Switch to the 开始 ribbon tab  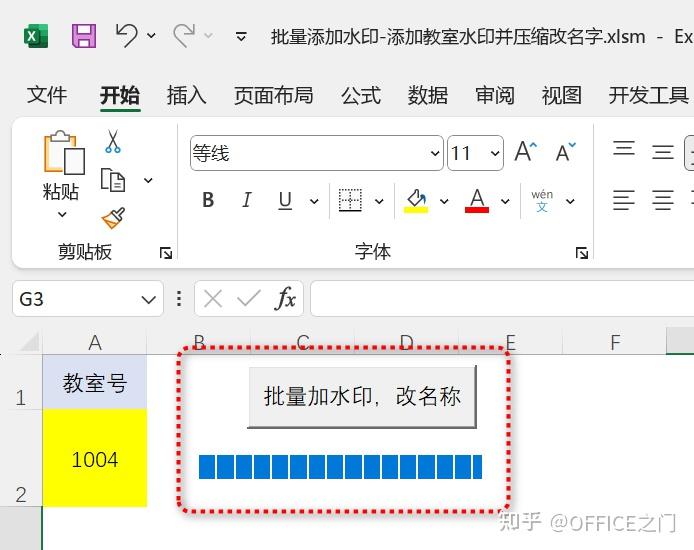(x=120, y=95)
